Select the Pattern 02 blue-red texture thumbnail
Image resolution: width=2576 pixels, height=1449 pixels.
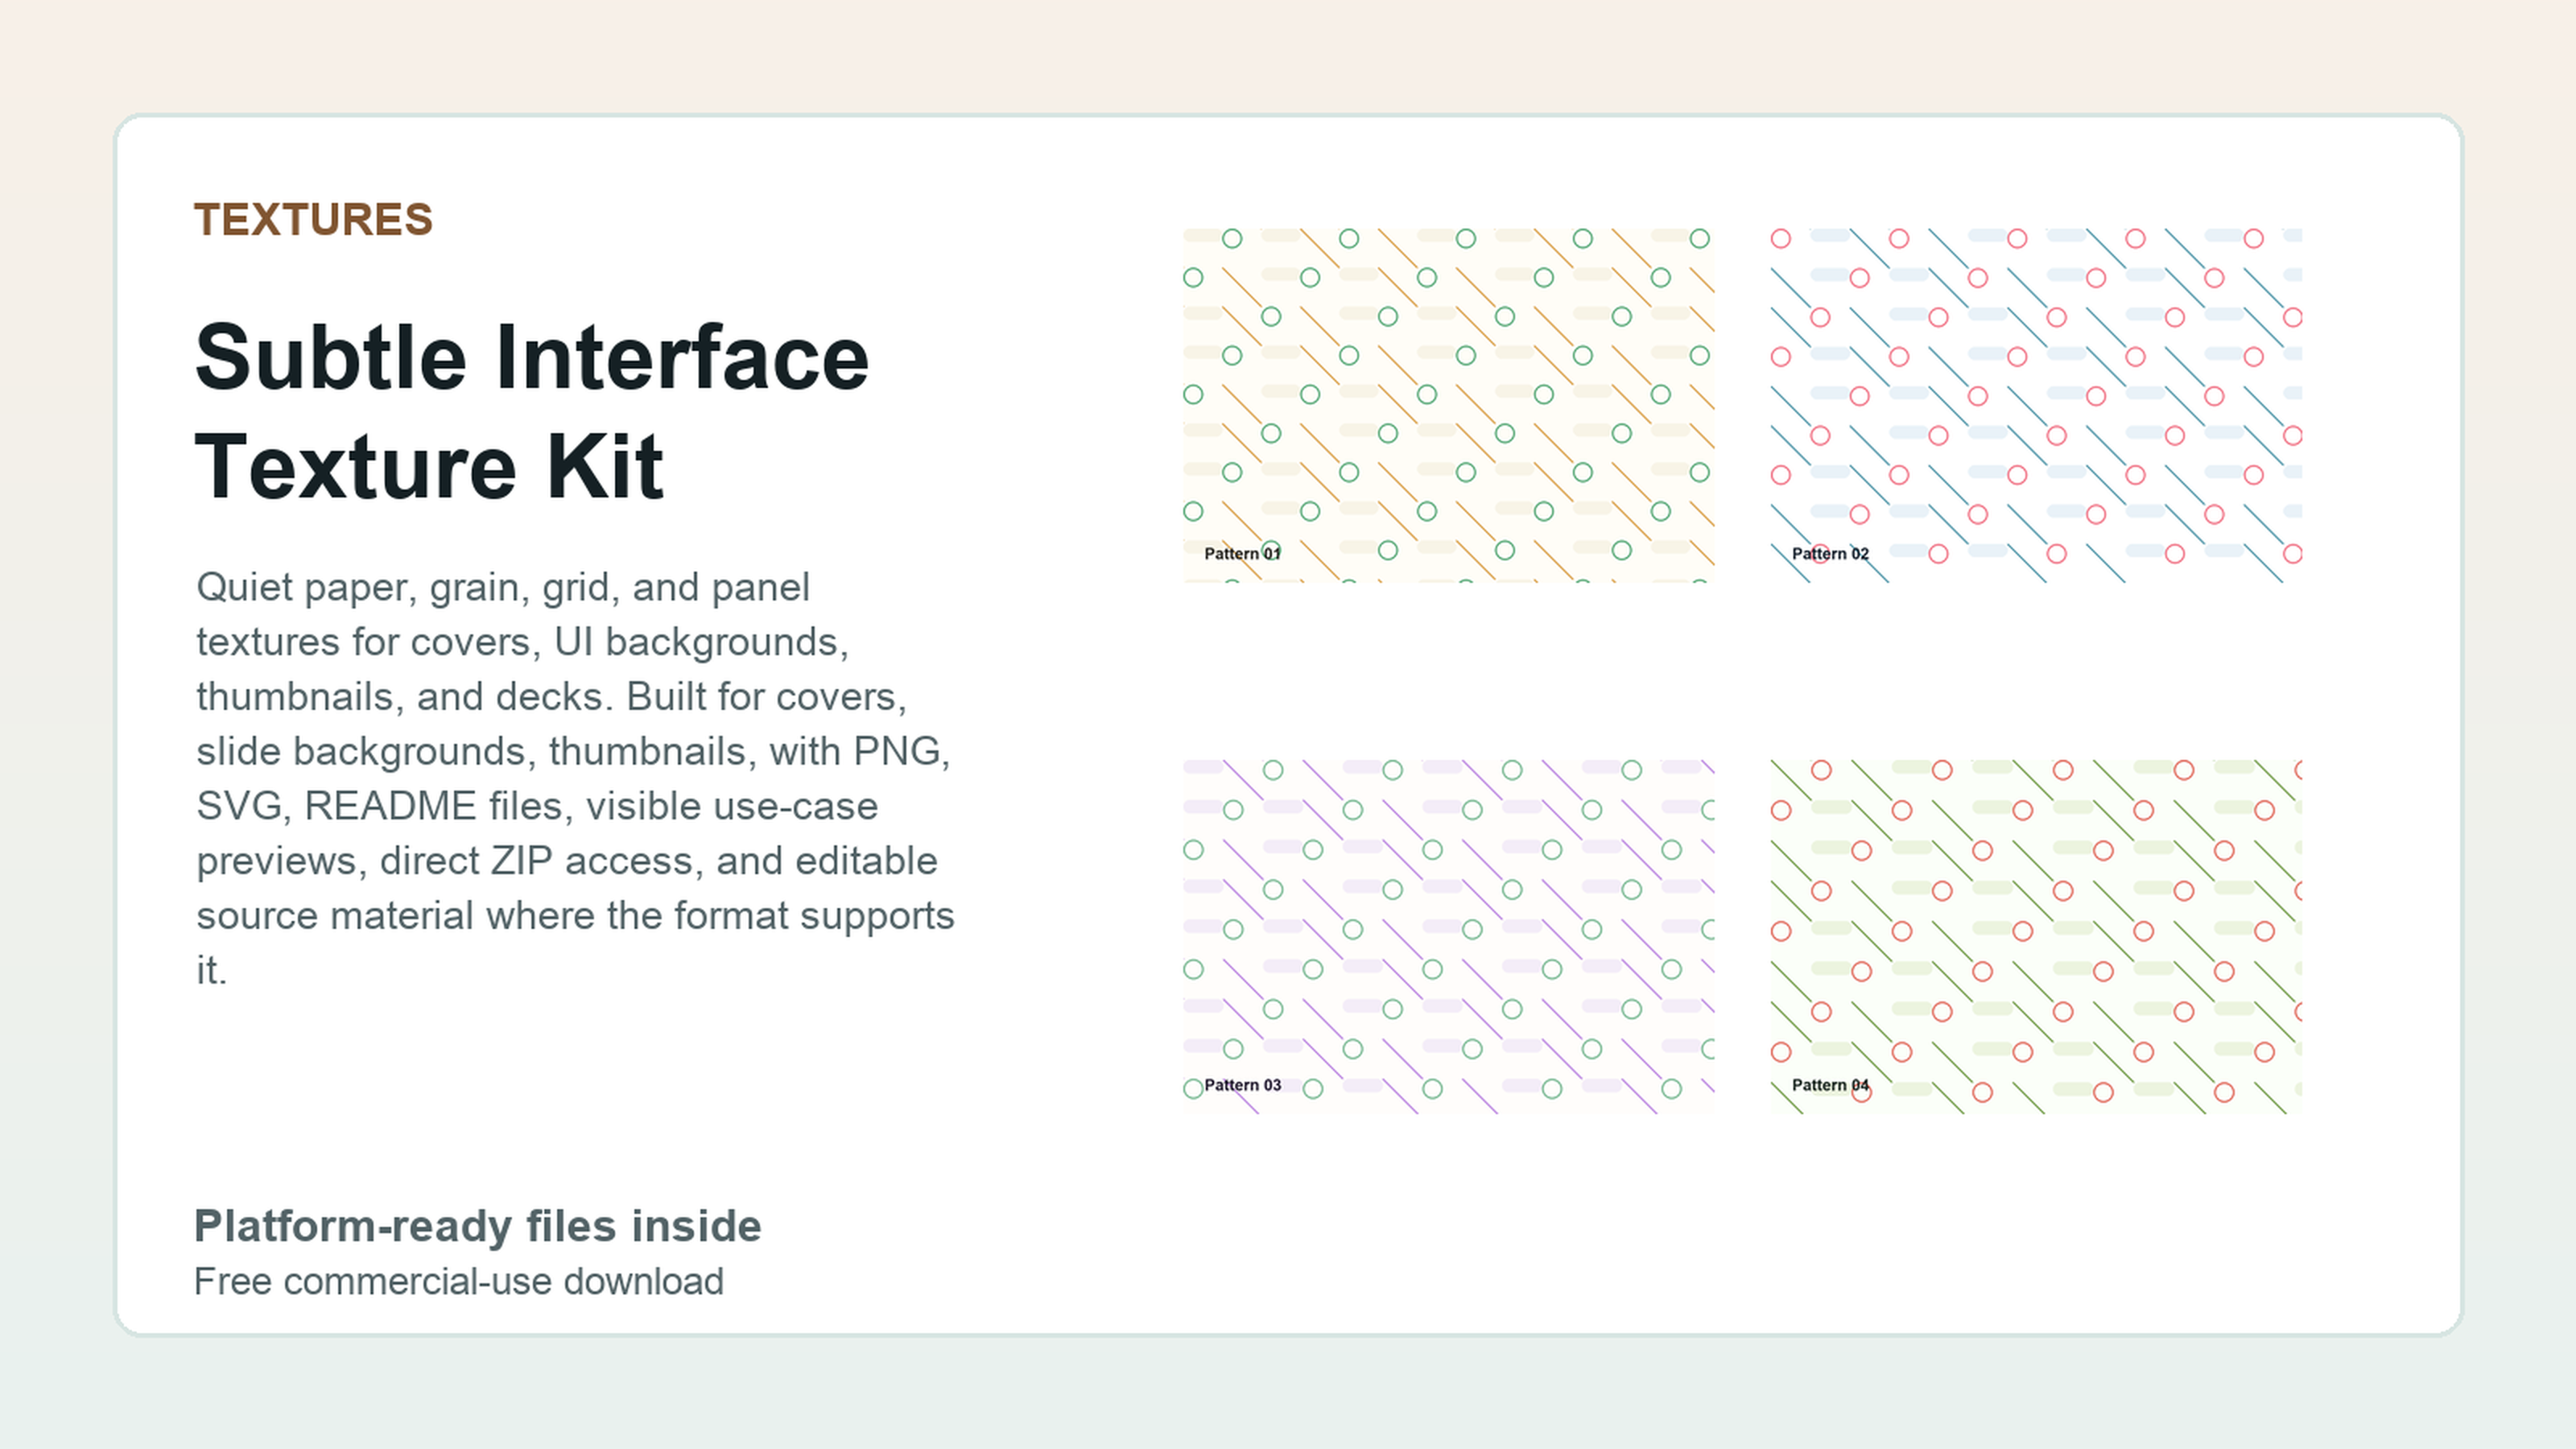point(2036,405)
